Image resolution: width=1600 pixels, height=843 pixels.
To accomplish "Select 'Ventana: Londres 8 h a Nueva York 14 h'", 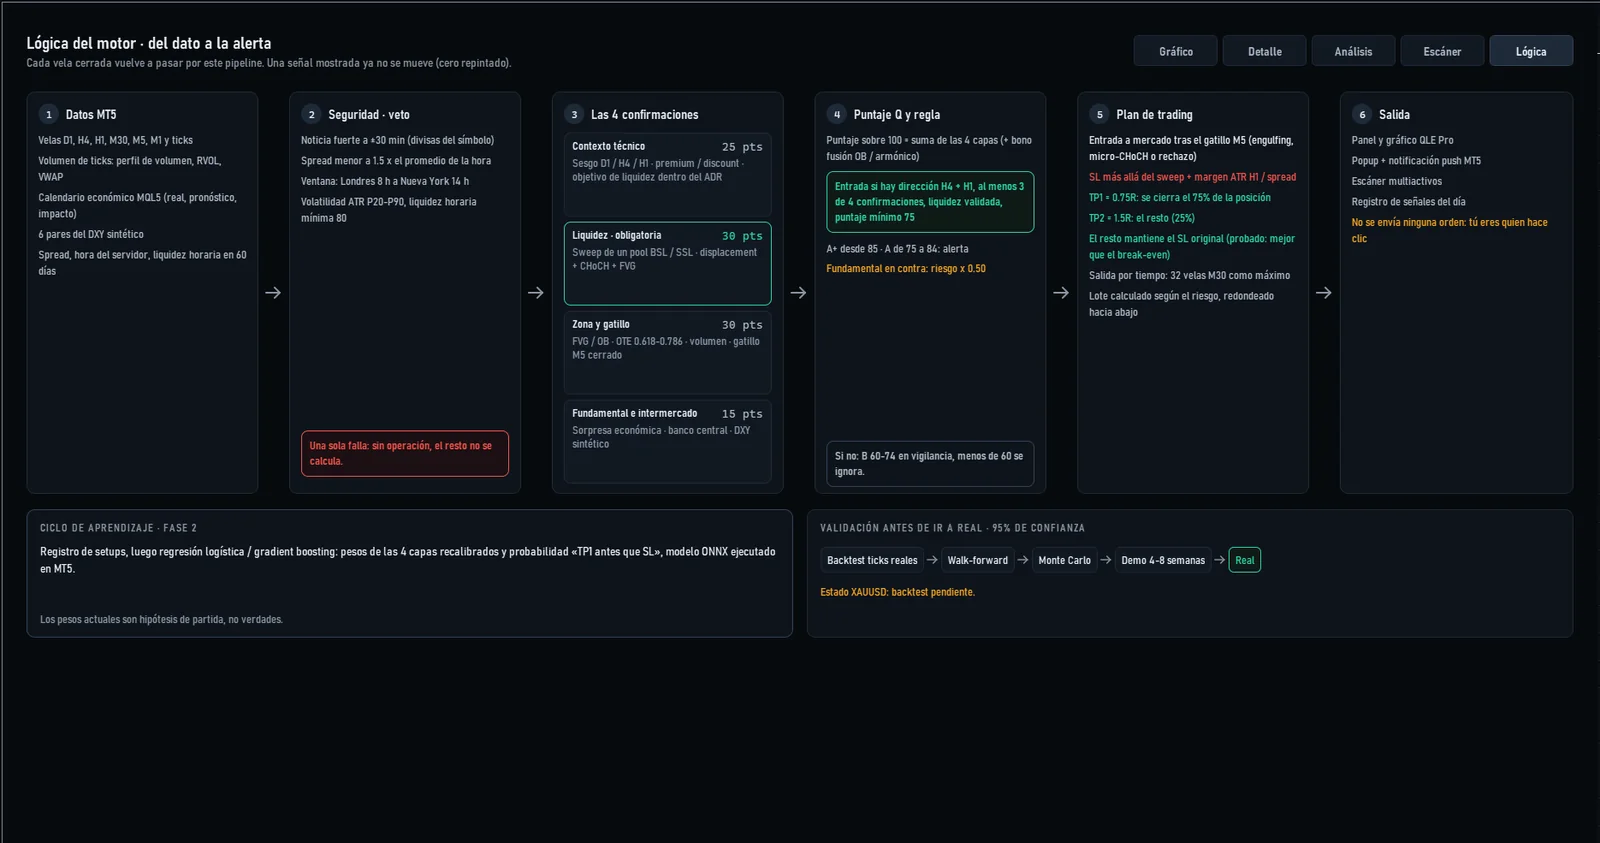I will coord(385,182).
